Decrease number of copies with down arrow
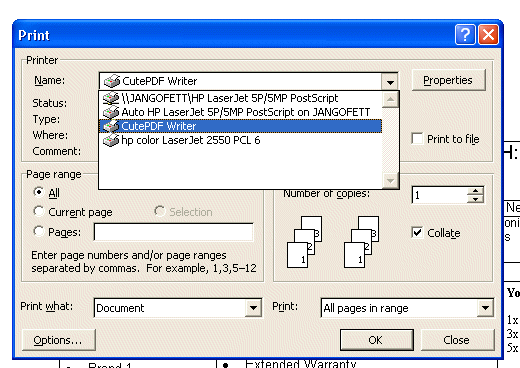The width and height of the screenshot is (520, 368). (475, 199)
